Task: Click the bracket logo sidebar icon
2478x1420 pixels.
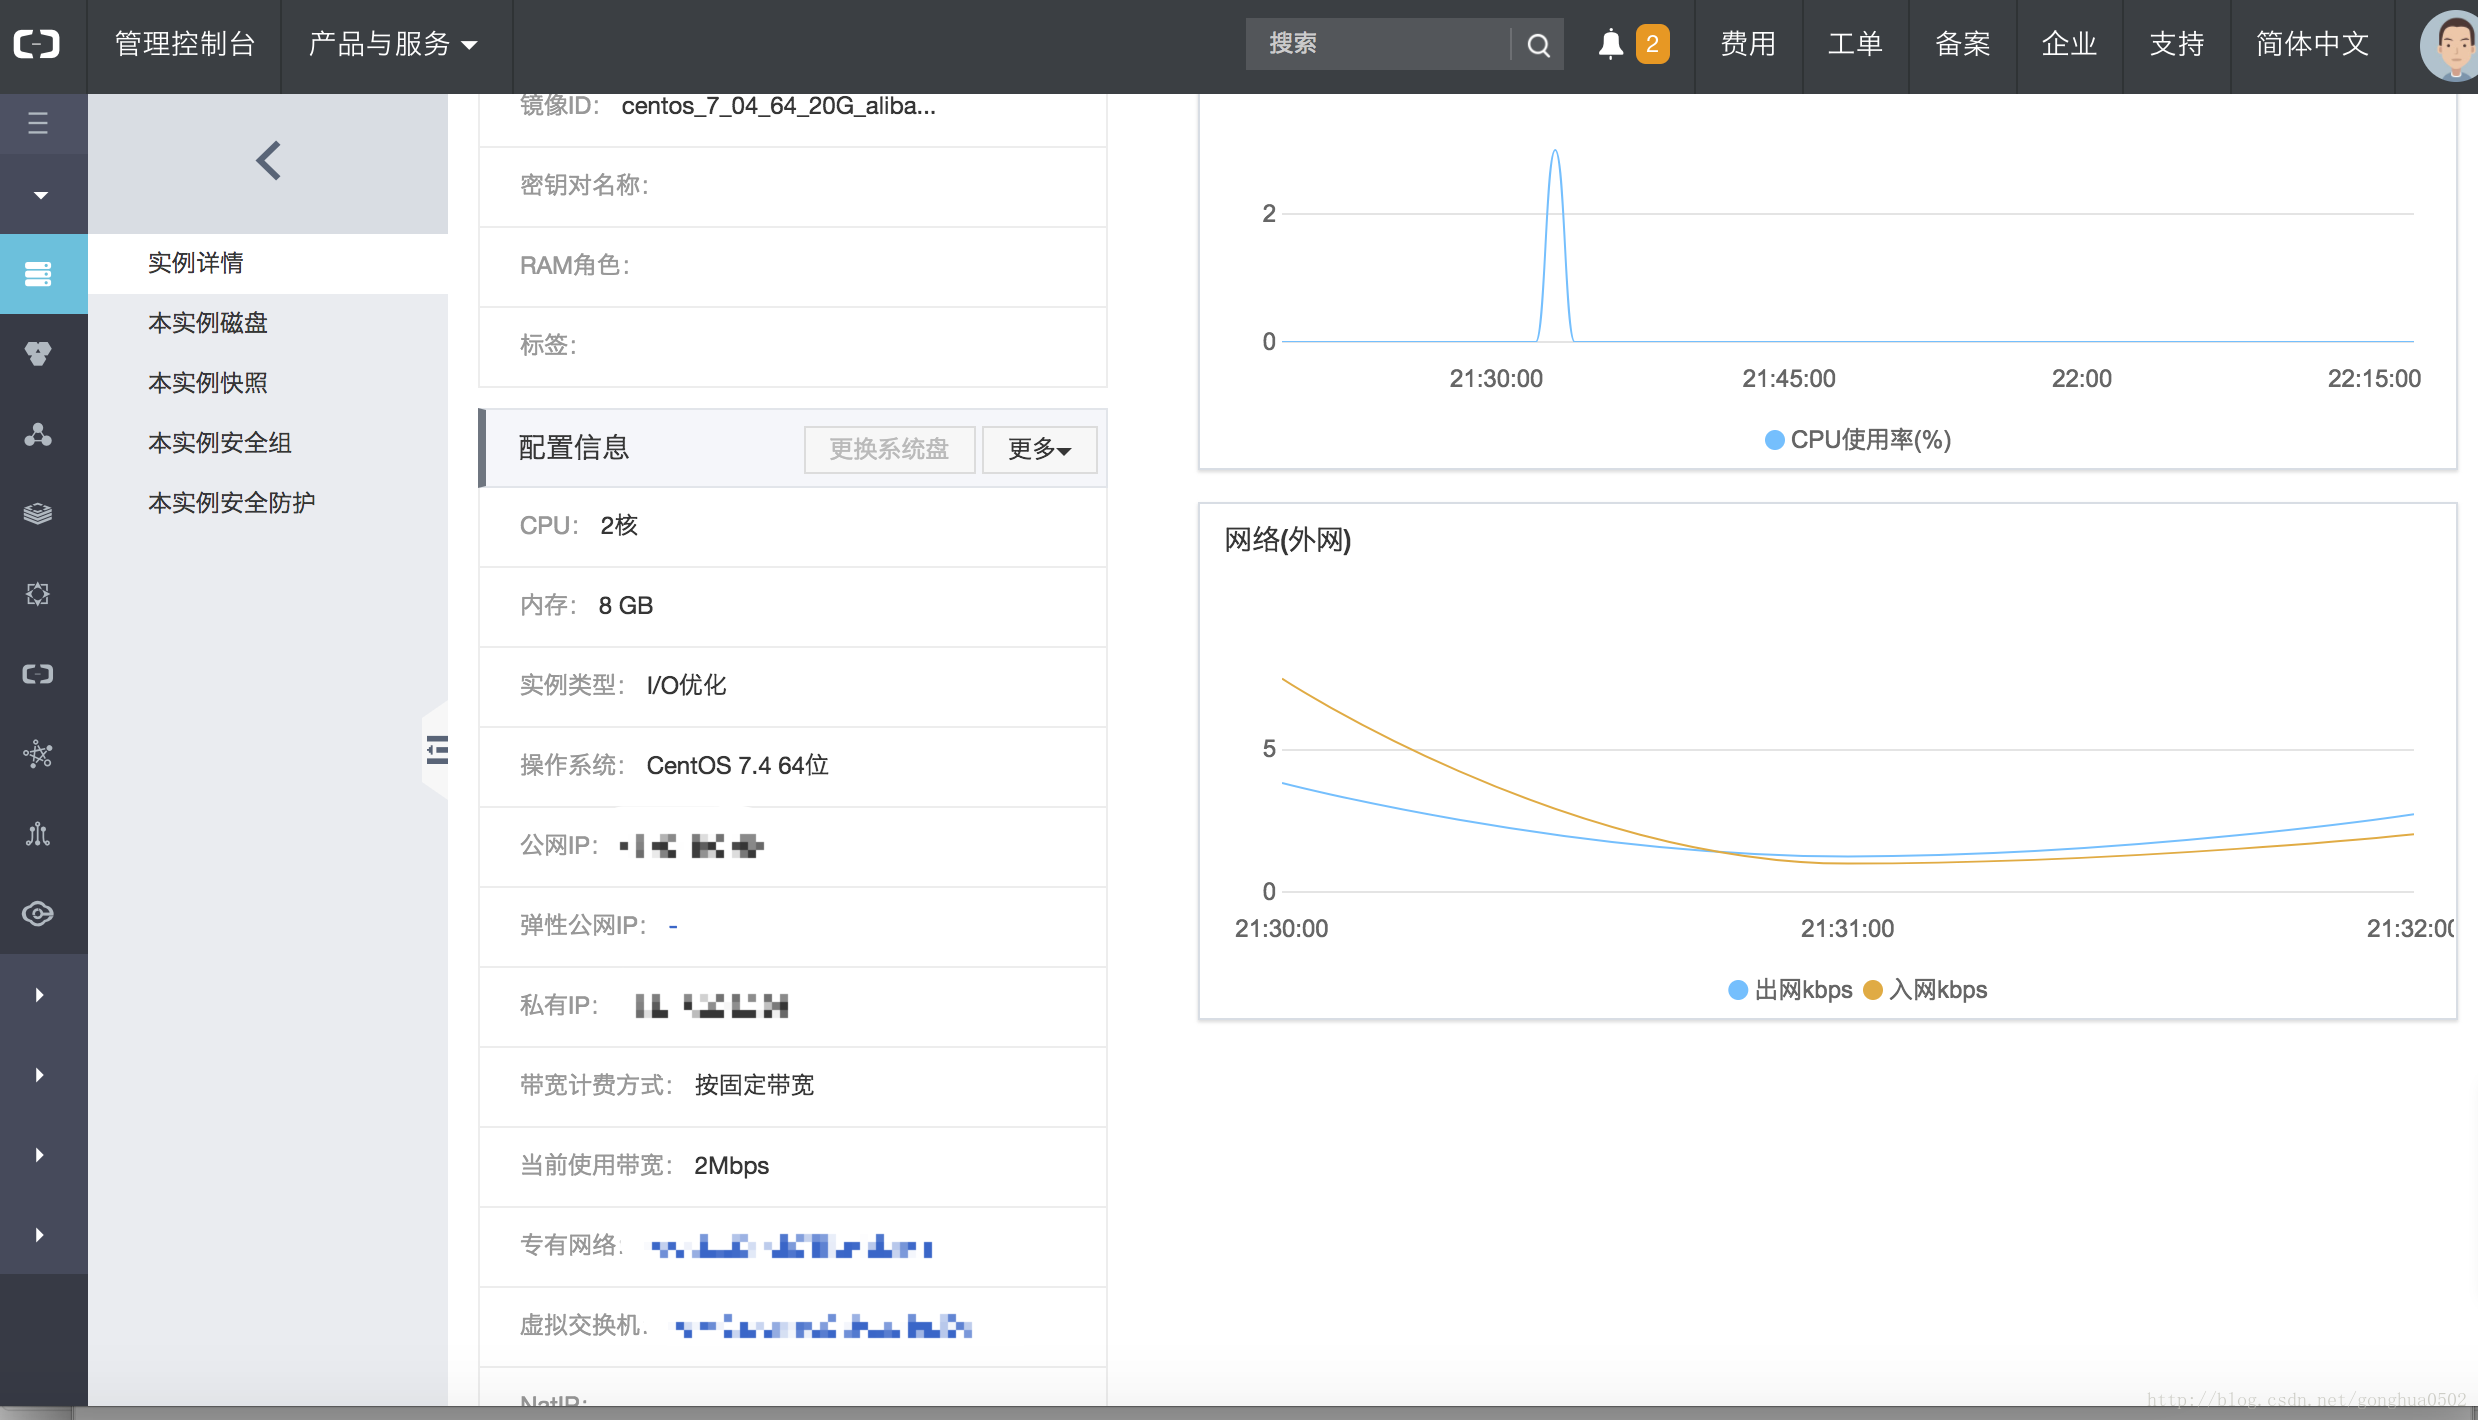Action: coord(38,674)
